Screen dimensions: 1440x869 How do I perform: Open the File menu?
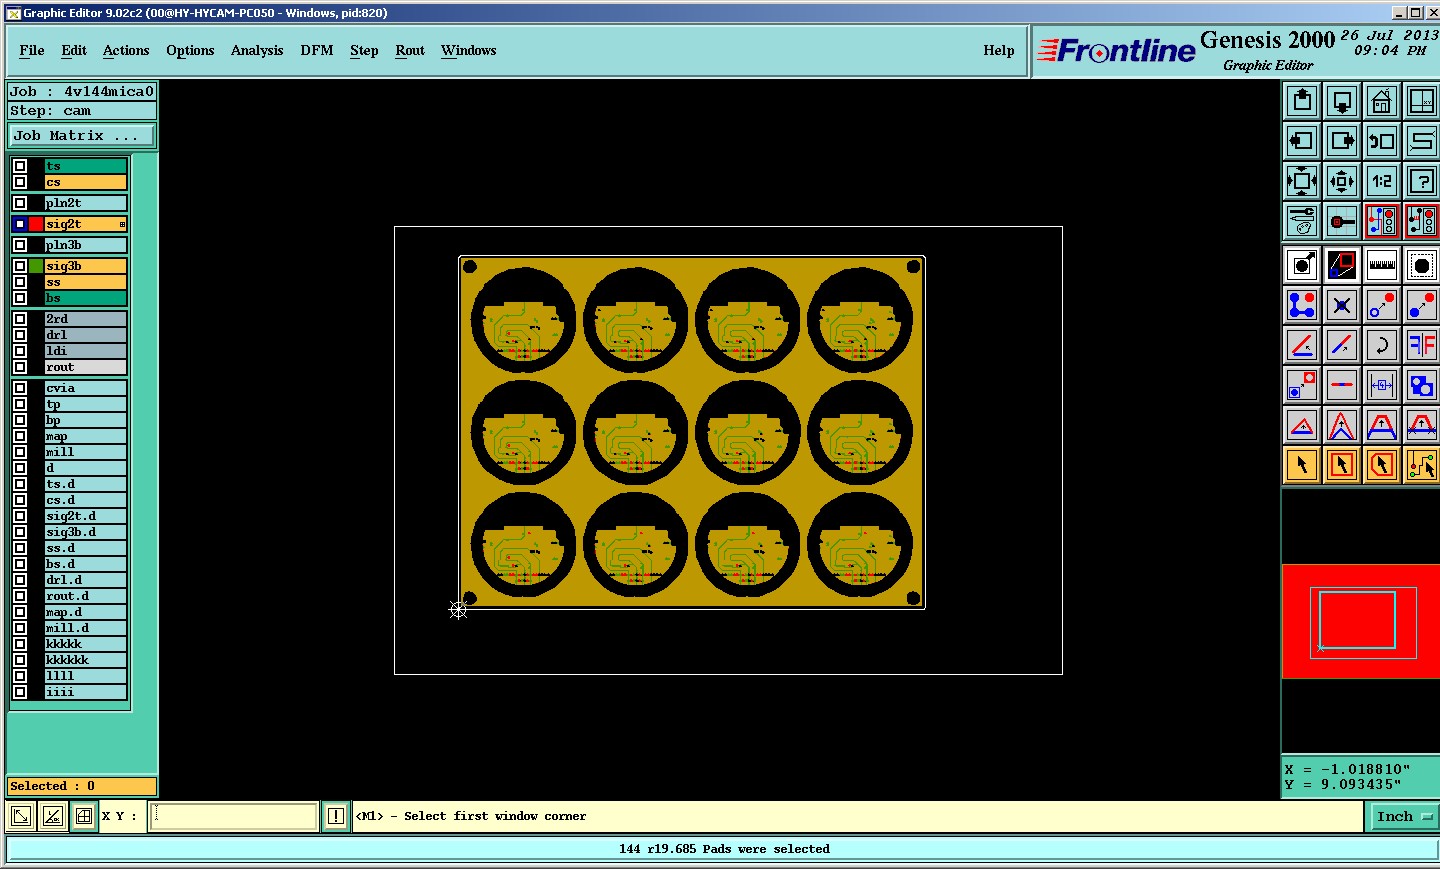(32, 50)
